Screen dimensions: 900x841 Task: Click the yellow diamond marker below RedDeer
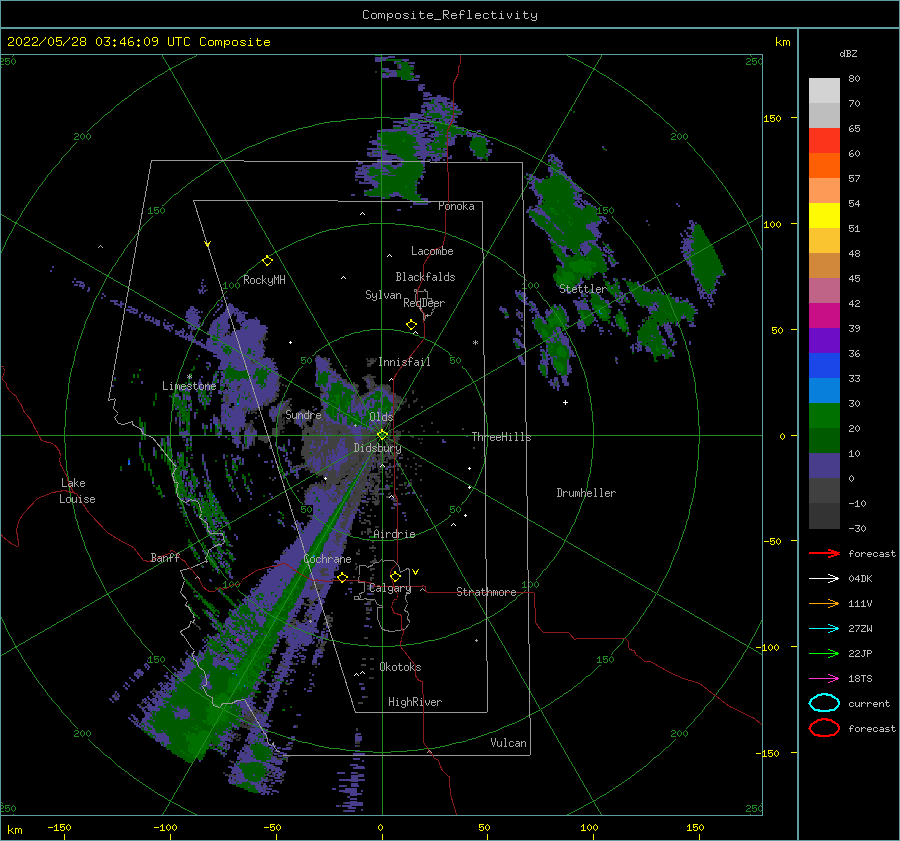[411, 325]
